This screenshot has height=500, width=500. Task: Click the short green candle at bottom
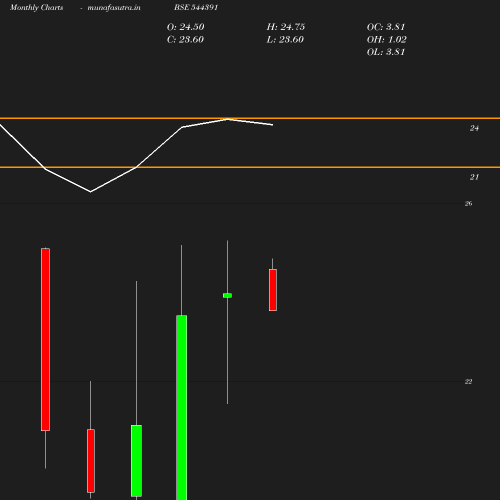click(x=136, y=461)
